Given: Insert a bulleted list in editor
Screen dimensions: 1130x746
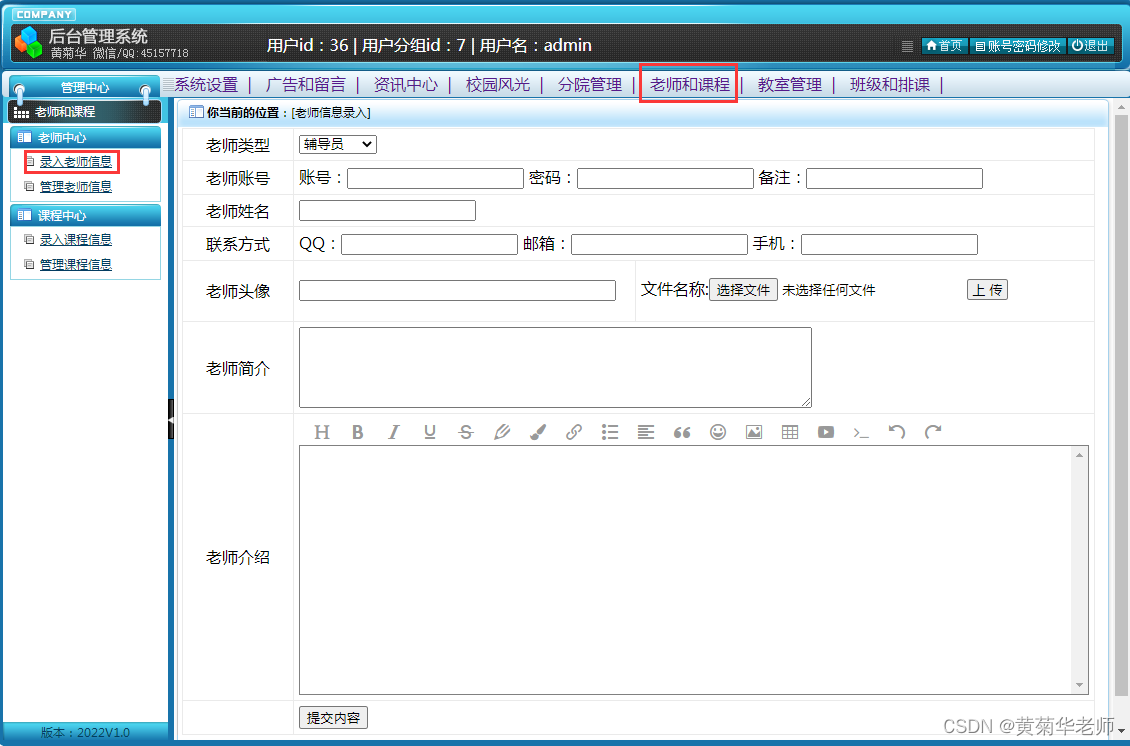Looking at the screenshot, I should (x=610, y=432).
